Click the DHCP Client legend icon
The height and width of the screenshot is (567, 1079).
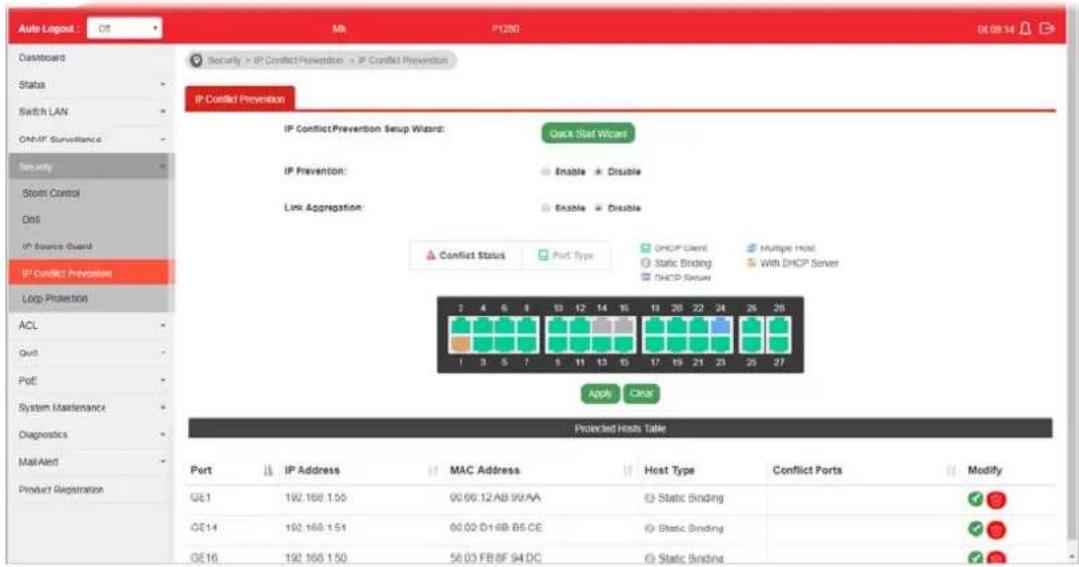(x=645, y=248)
